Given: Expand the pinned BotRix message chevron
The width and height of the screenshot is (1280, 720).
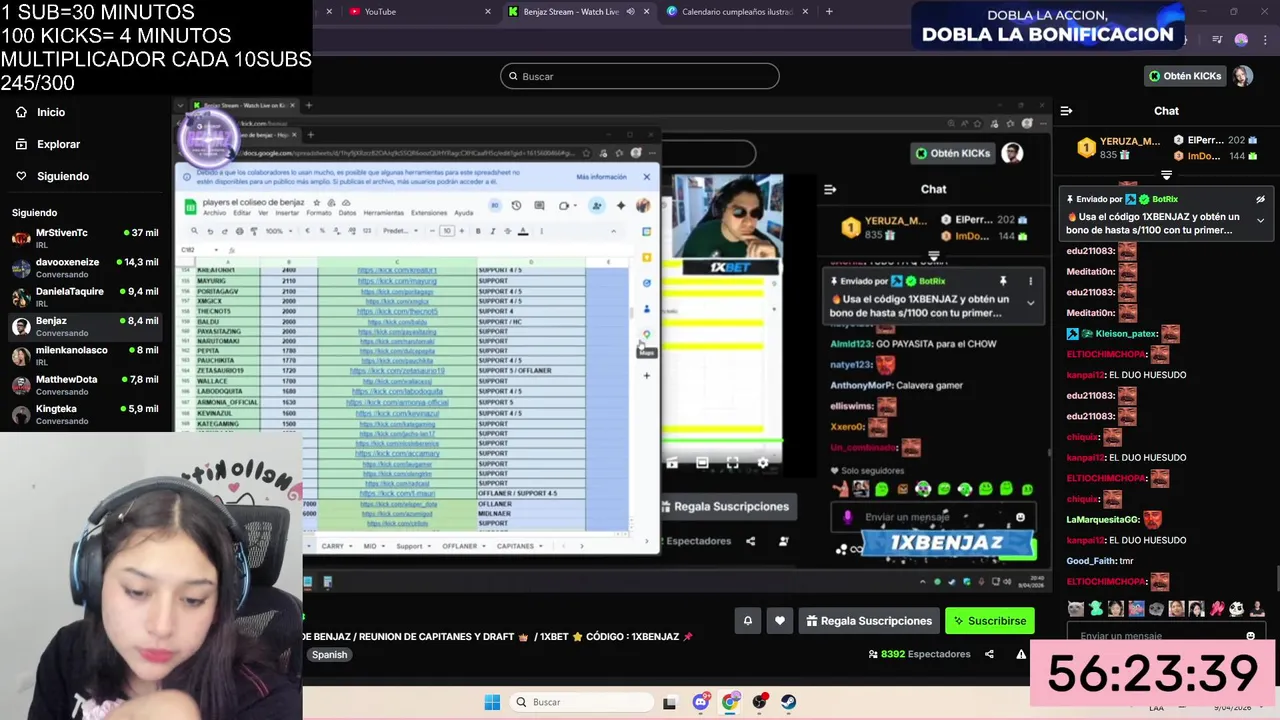Looking at the screenshot, I should coord(1260,221).
